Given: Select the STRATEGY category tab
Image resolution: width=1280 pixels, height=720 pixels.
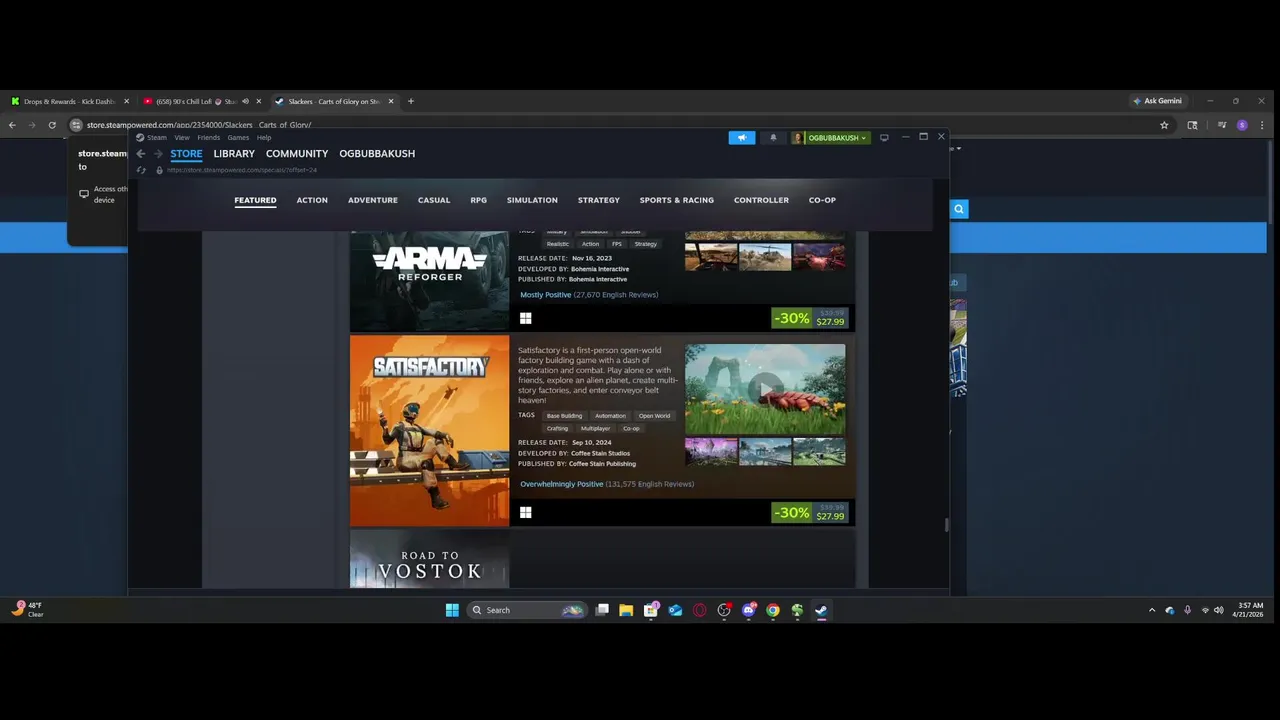Looking at the screenshot, I should (x=599, y=200).
